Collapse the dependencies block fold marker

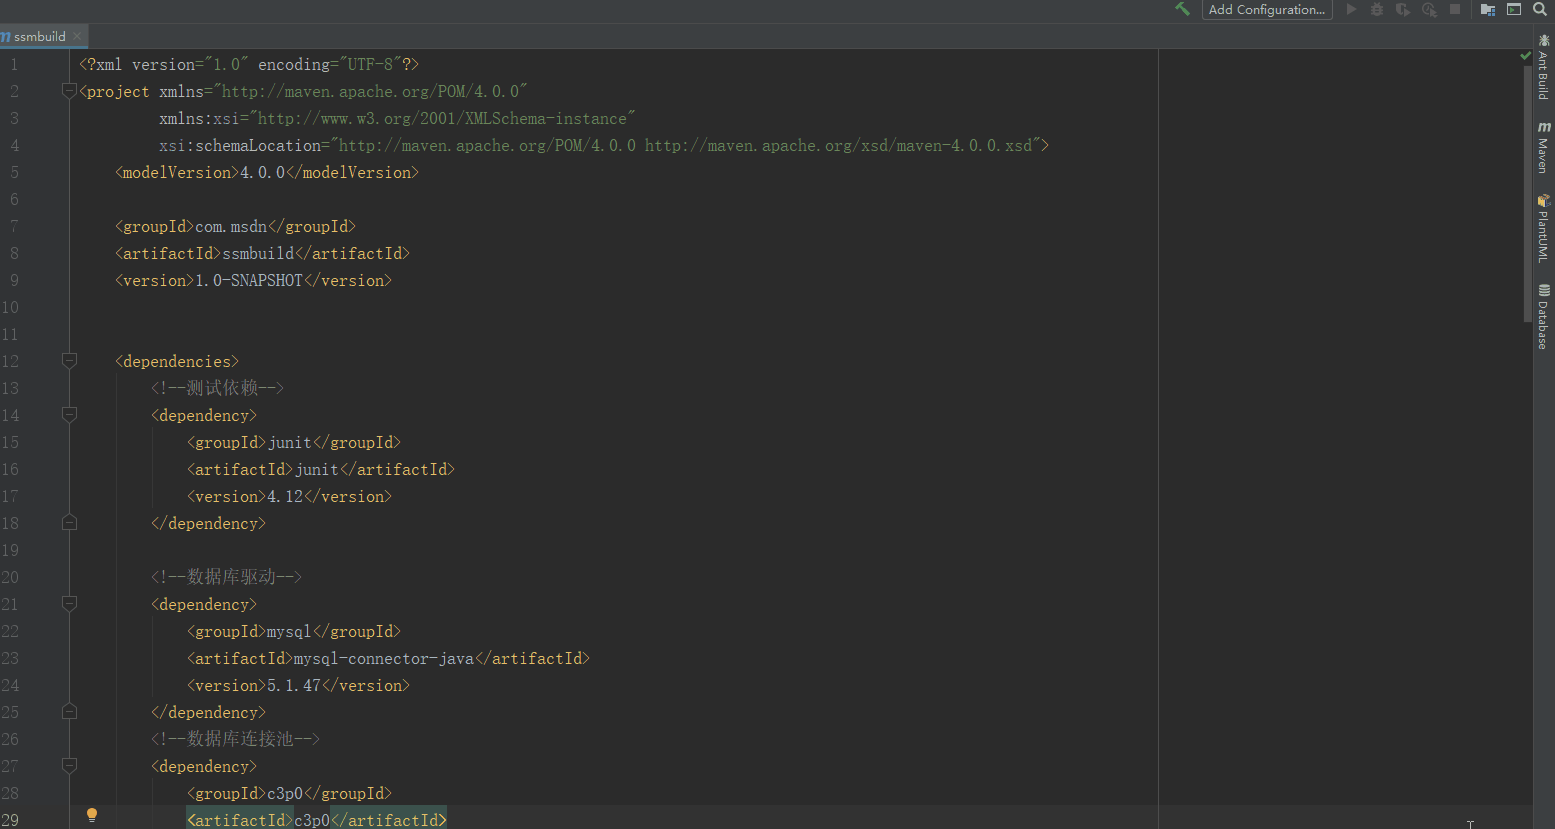coord(69,361)
